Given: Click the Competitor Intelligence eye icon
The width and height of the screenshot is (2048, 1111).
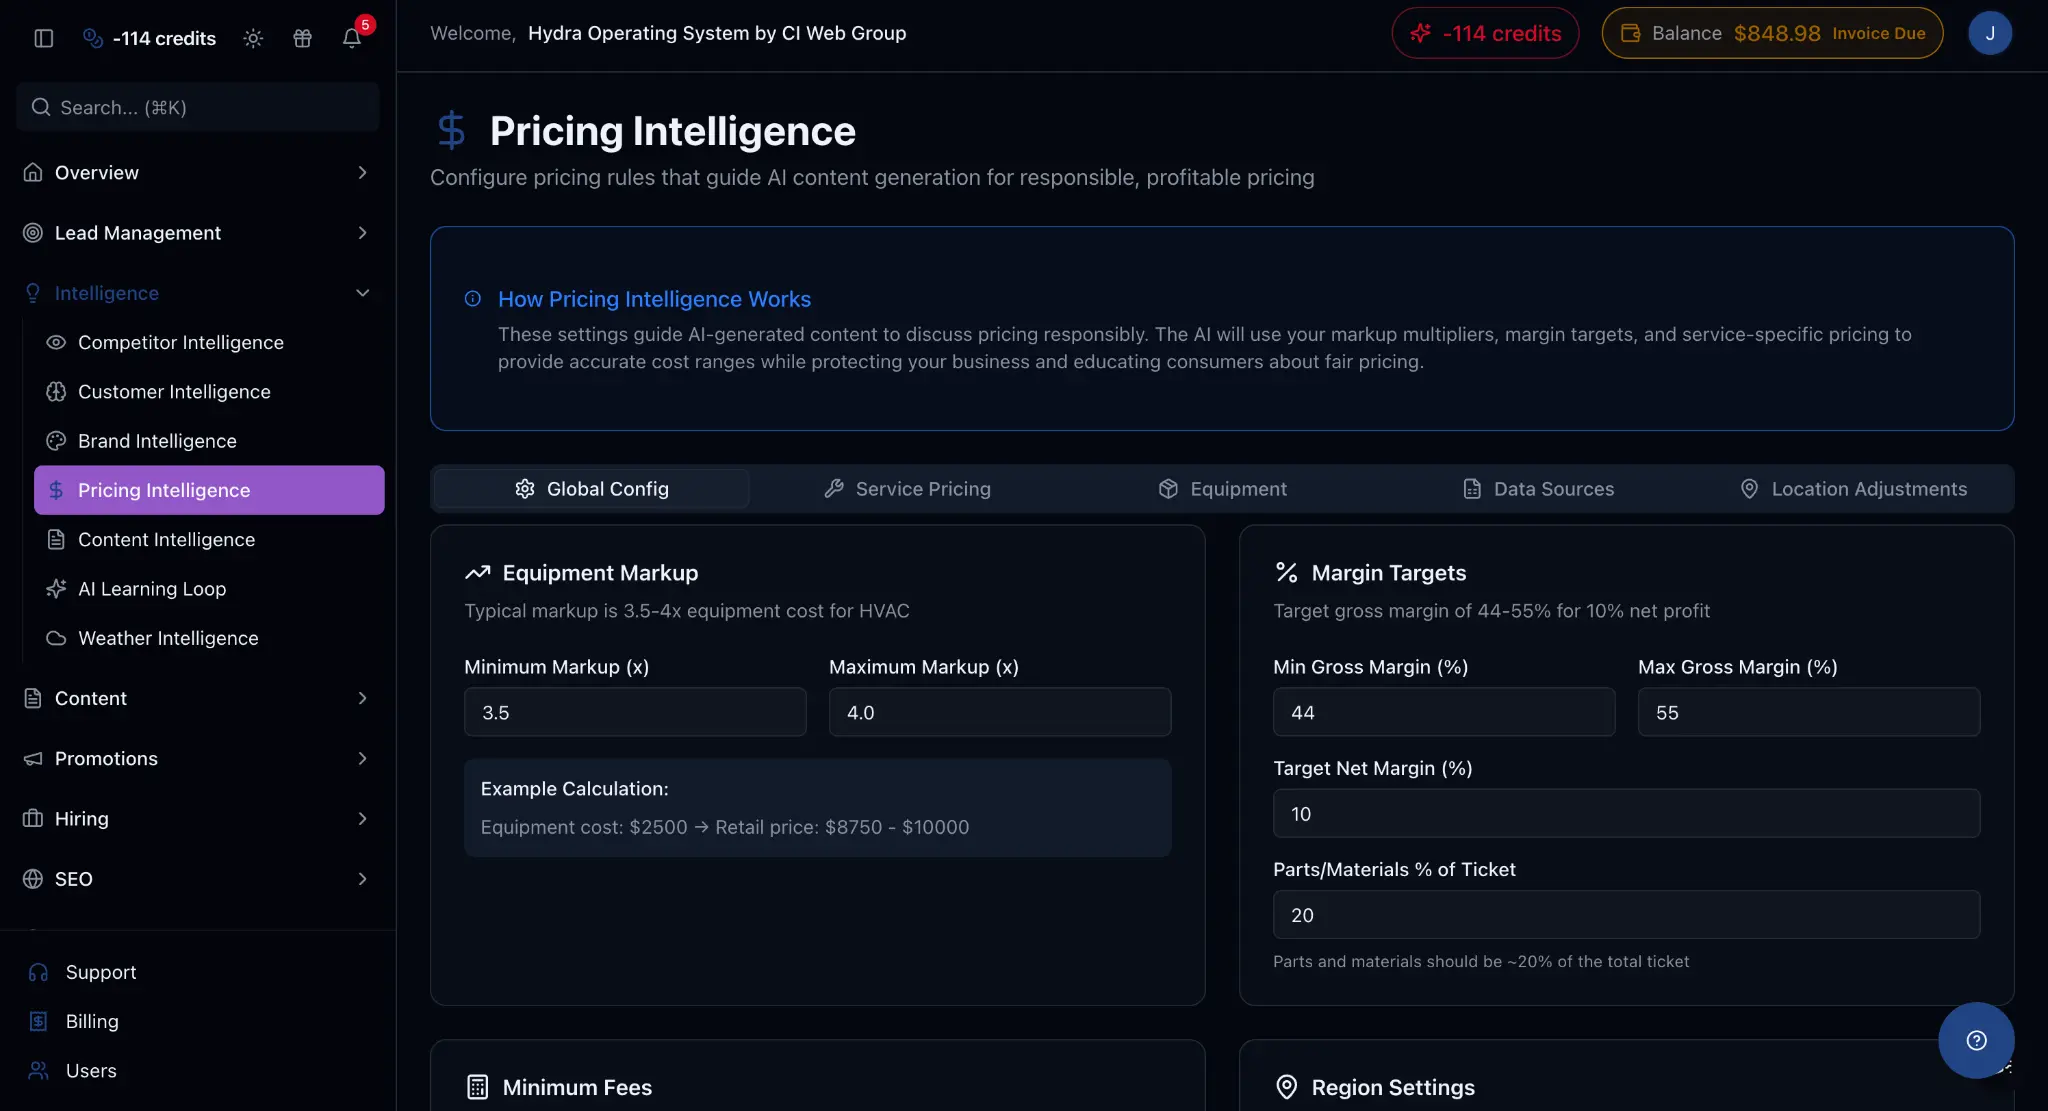Looking at the screenshot, I should 57,342.
